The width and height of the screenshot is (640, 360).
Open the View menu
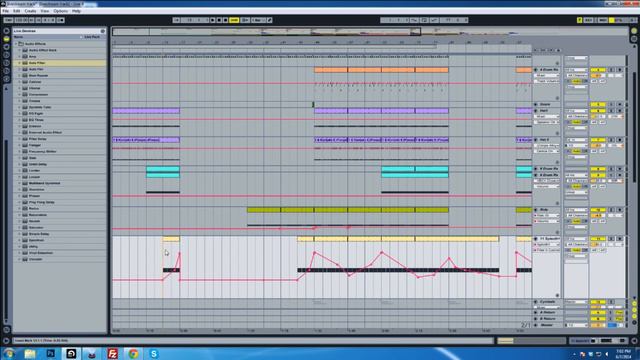coord(45,11)
